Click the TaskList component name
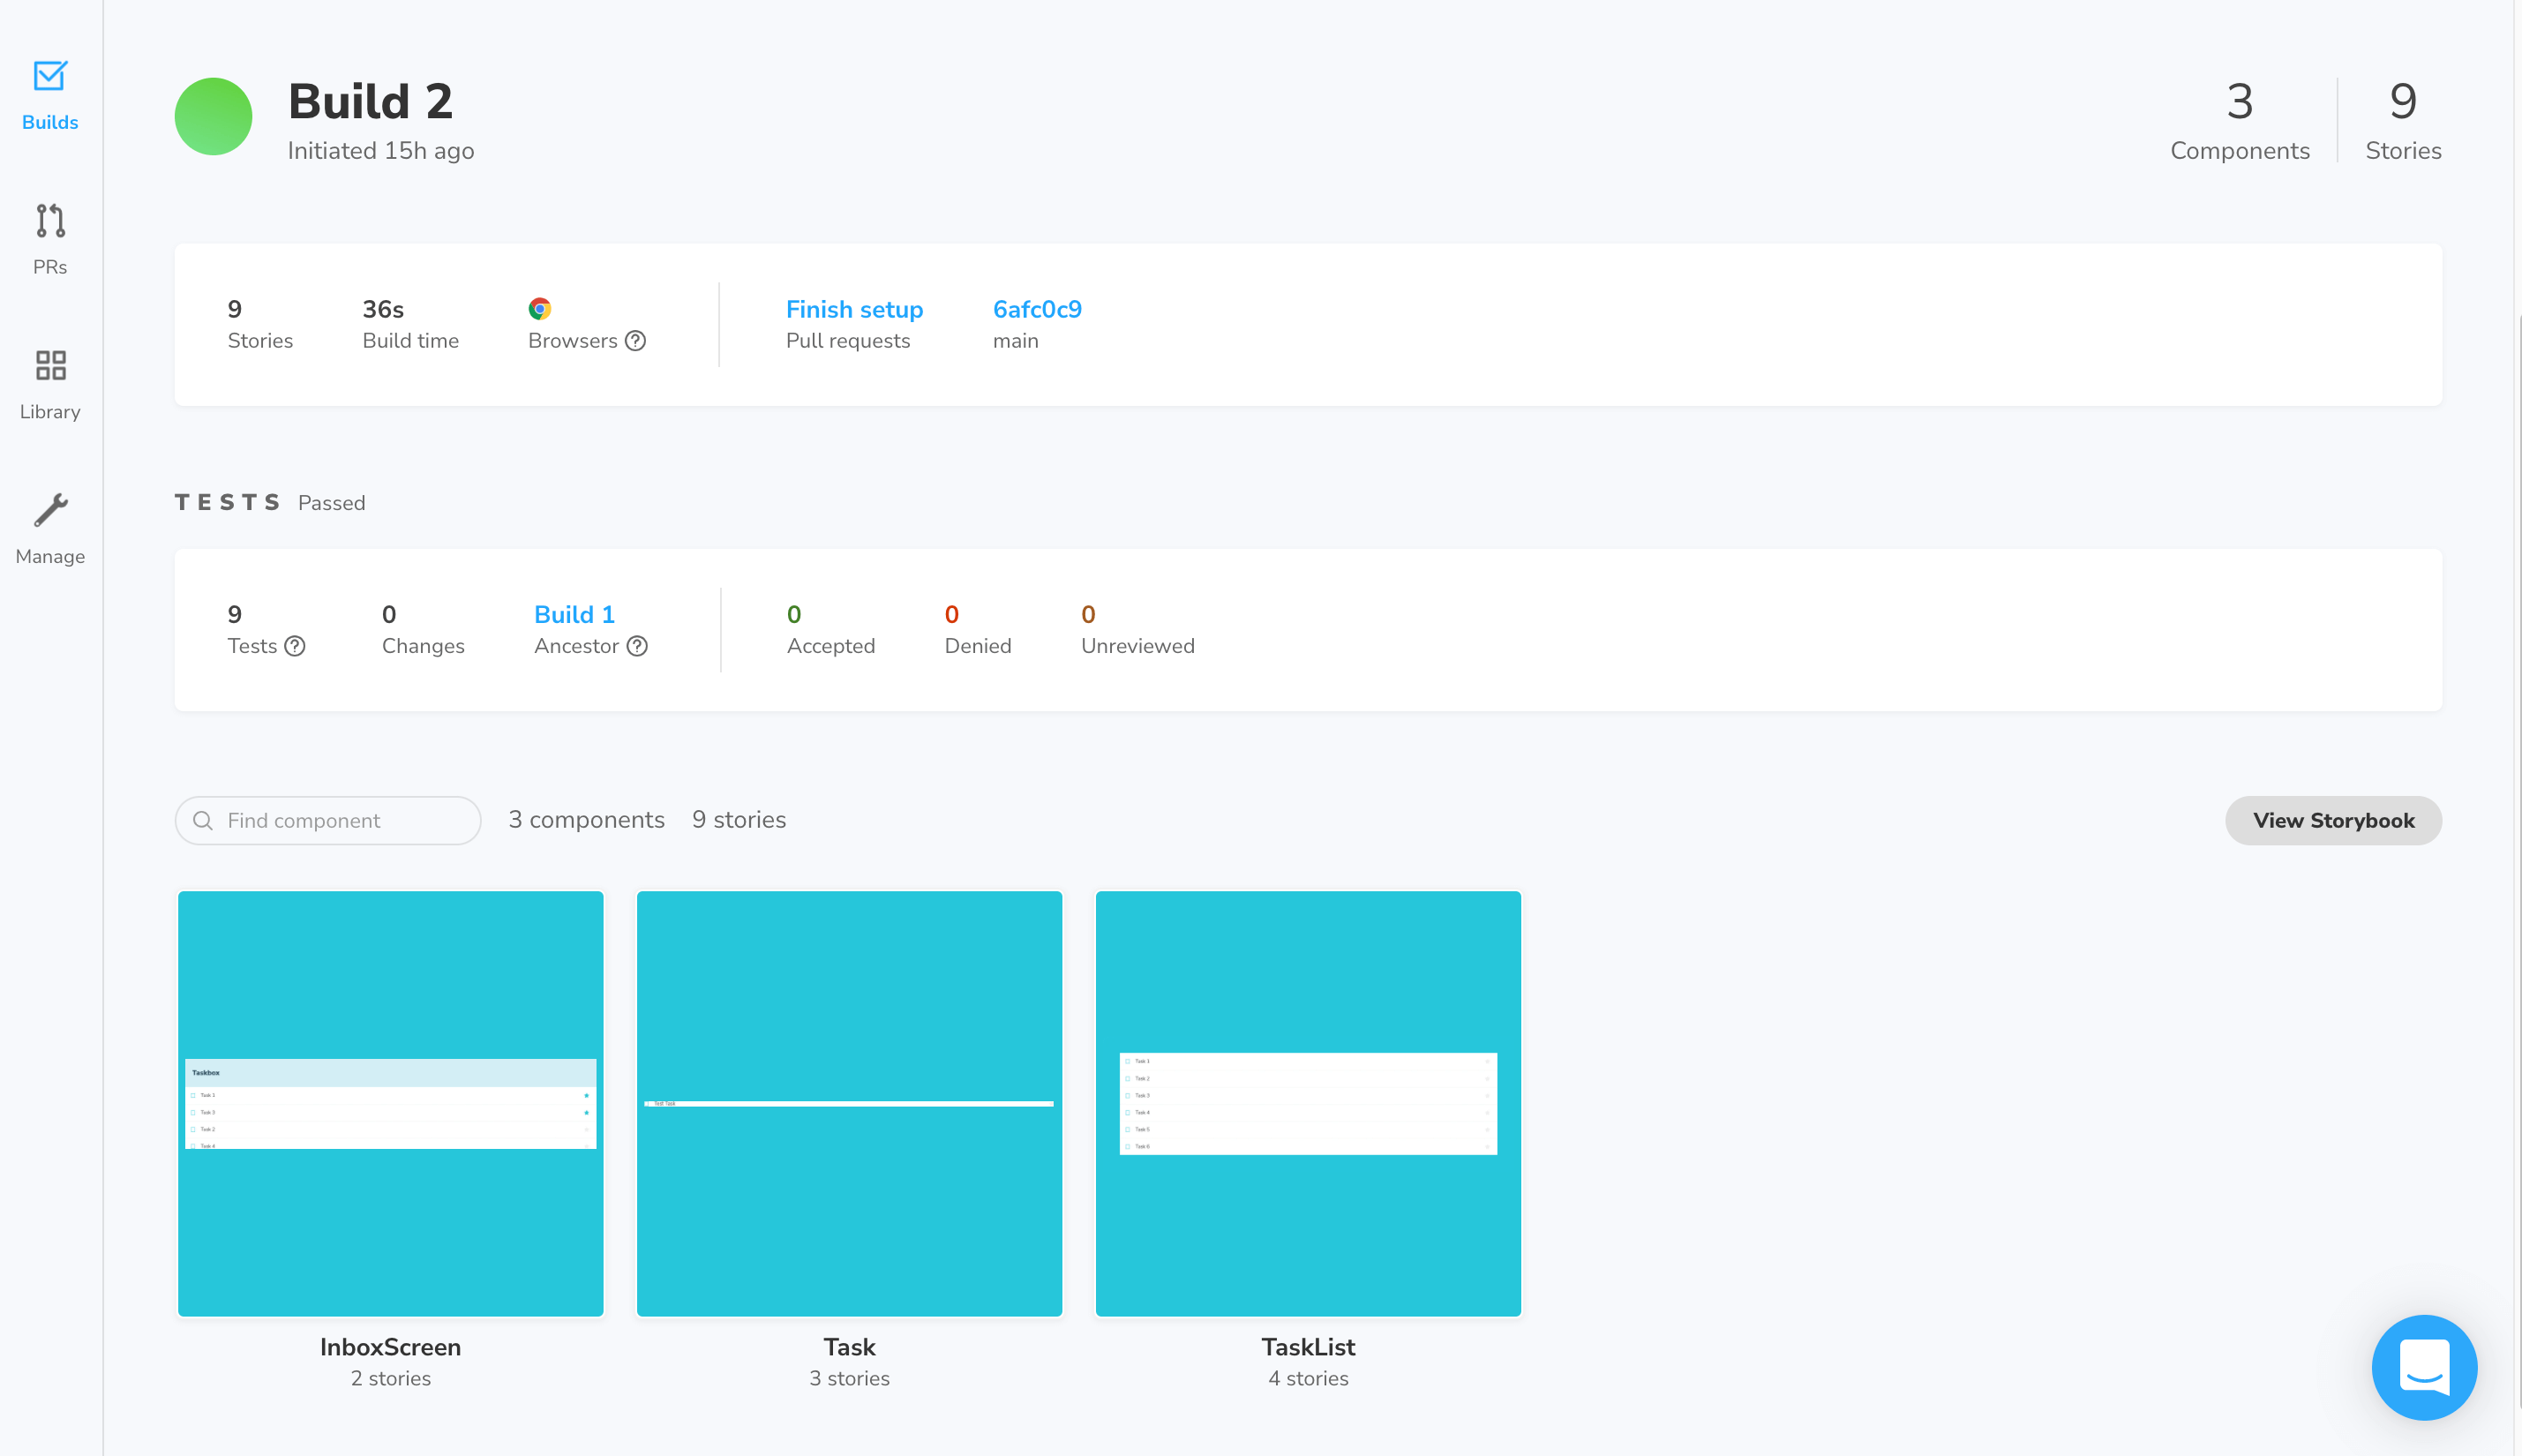The image size is (2522, 1456). click(1308, 1347)
